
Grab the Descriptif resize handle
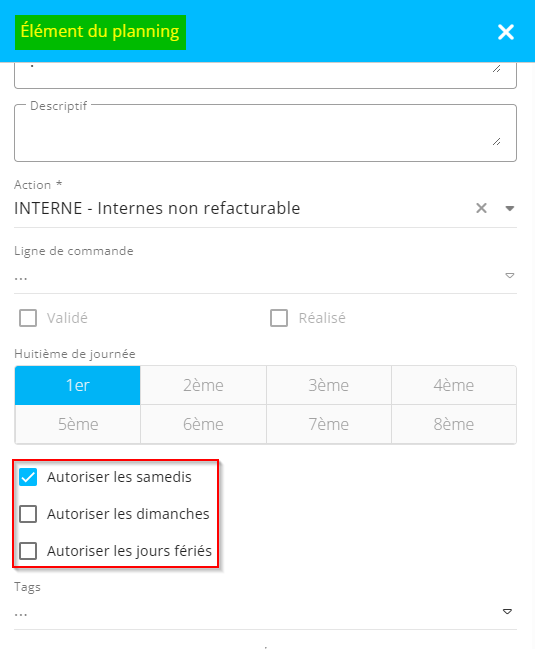click(497, 142)
